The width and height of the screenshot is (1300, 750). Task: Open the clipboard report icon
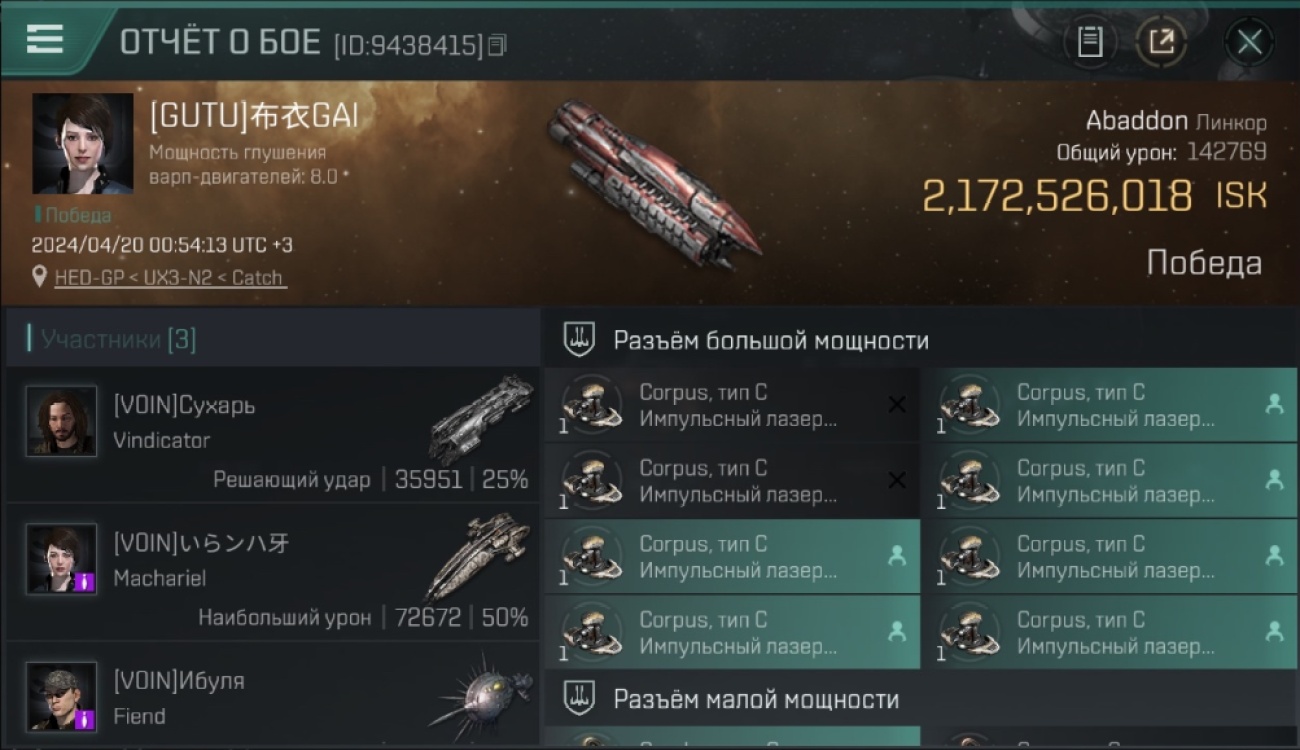(1089, 42)
